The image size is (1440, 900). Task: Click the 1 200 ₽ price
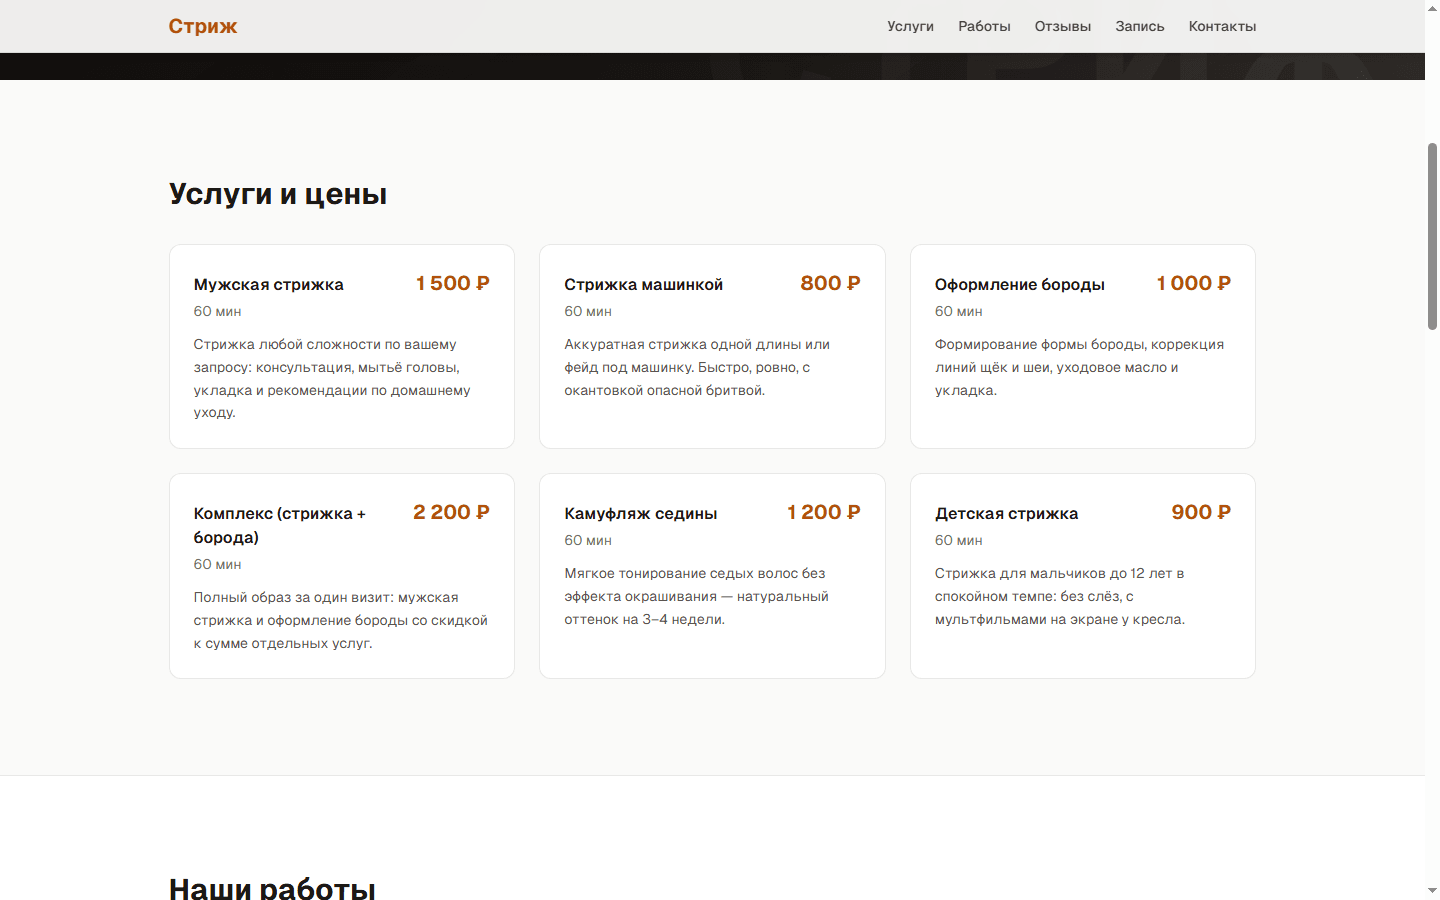(824, 512)
